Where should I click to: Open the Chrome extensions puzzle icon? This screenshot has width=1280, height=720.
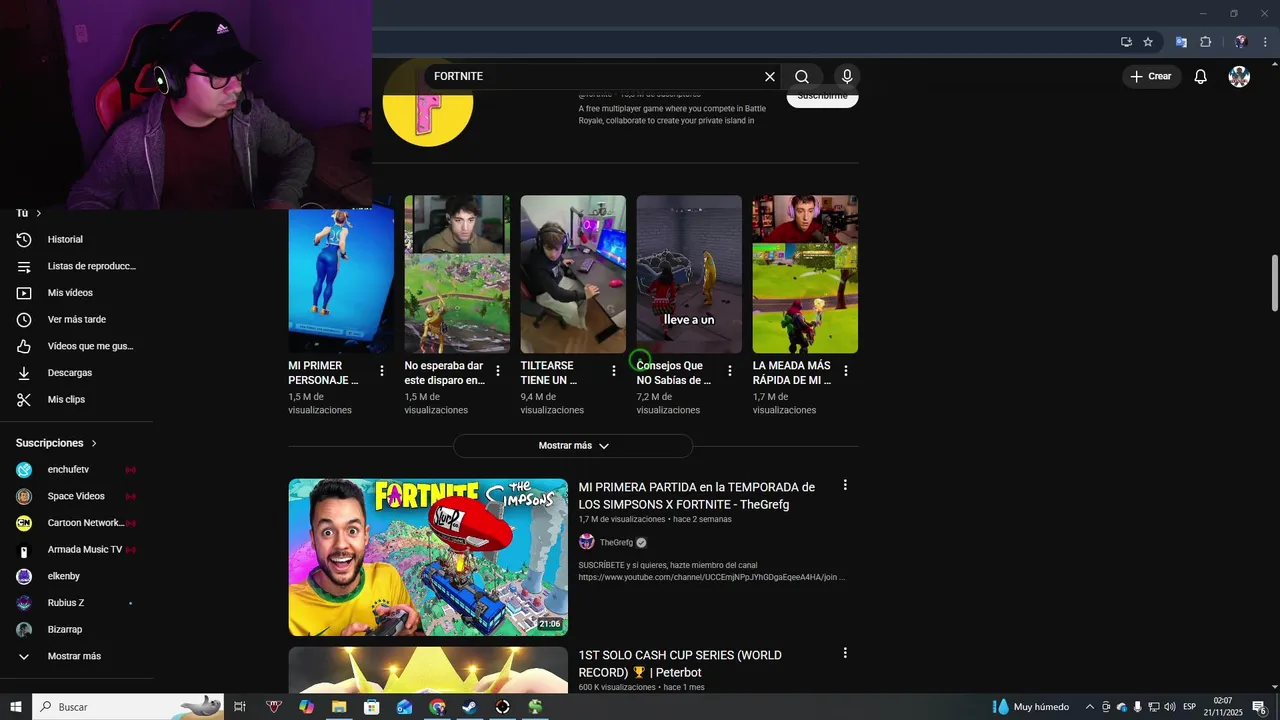(1205, 42)
